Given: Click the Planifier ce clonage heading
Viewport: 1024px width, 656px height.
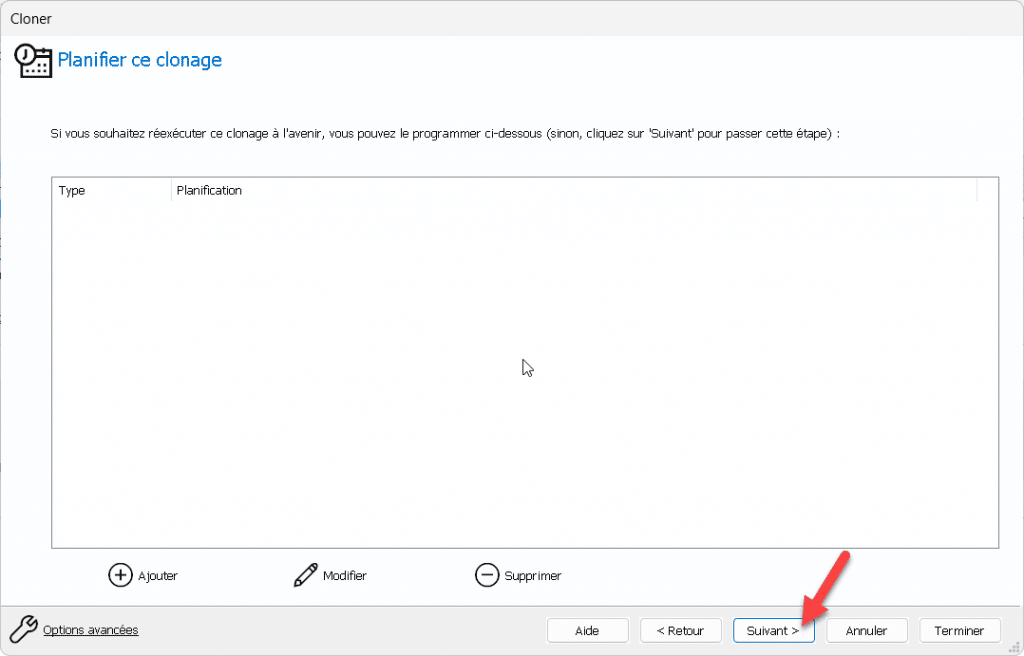Looking at the screenshot, I should point(139,60).
